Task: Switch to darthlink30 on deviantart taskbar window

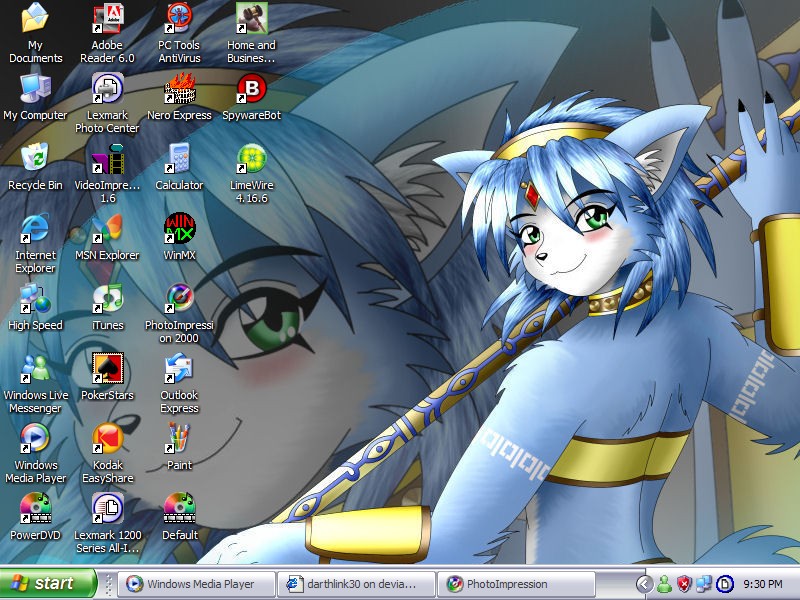Action: click(357, 584)
